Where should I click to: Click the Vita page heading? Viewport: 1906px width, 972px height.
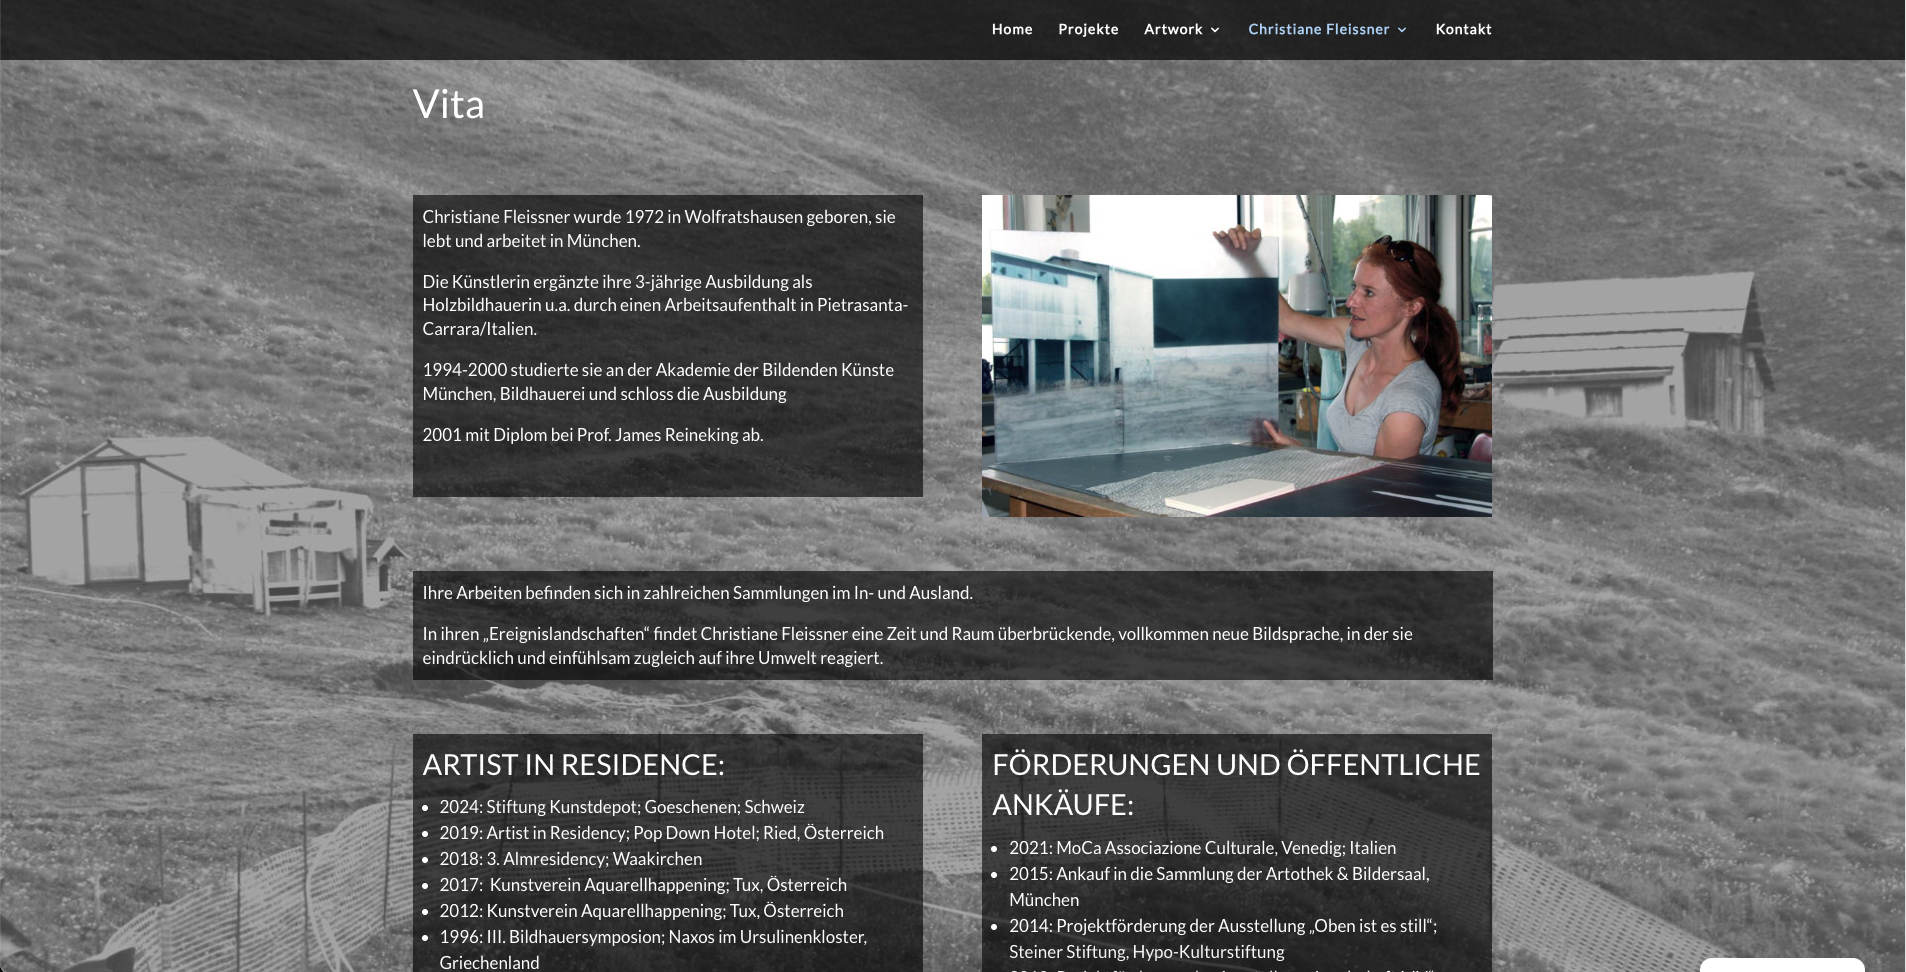click(x=448, y=104)
